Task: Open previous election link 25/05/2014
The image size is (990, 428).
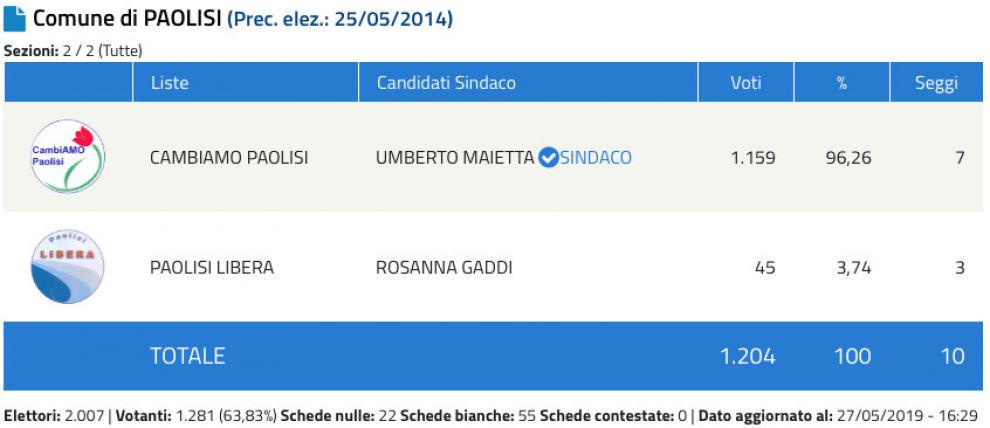Action: tap(340, 20)
